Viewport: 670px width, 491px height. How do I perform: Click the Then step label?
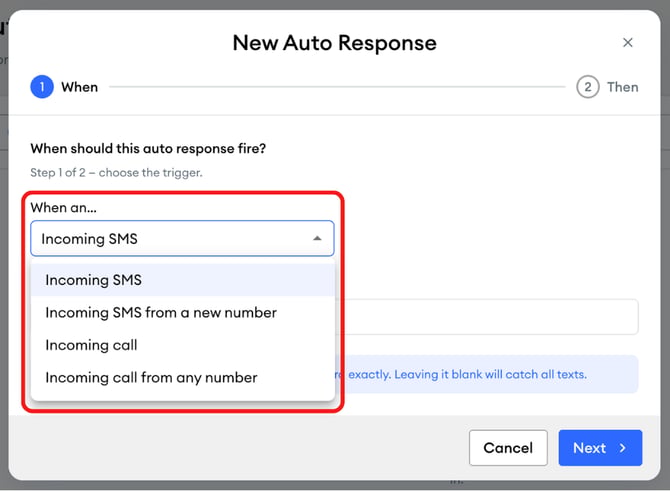623,87
